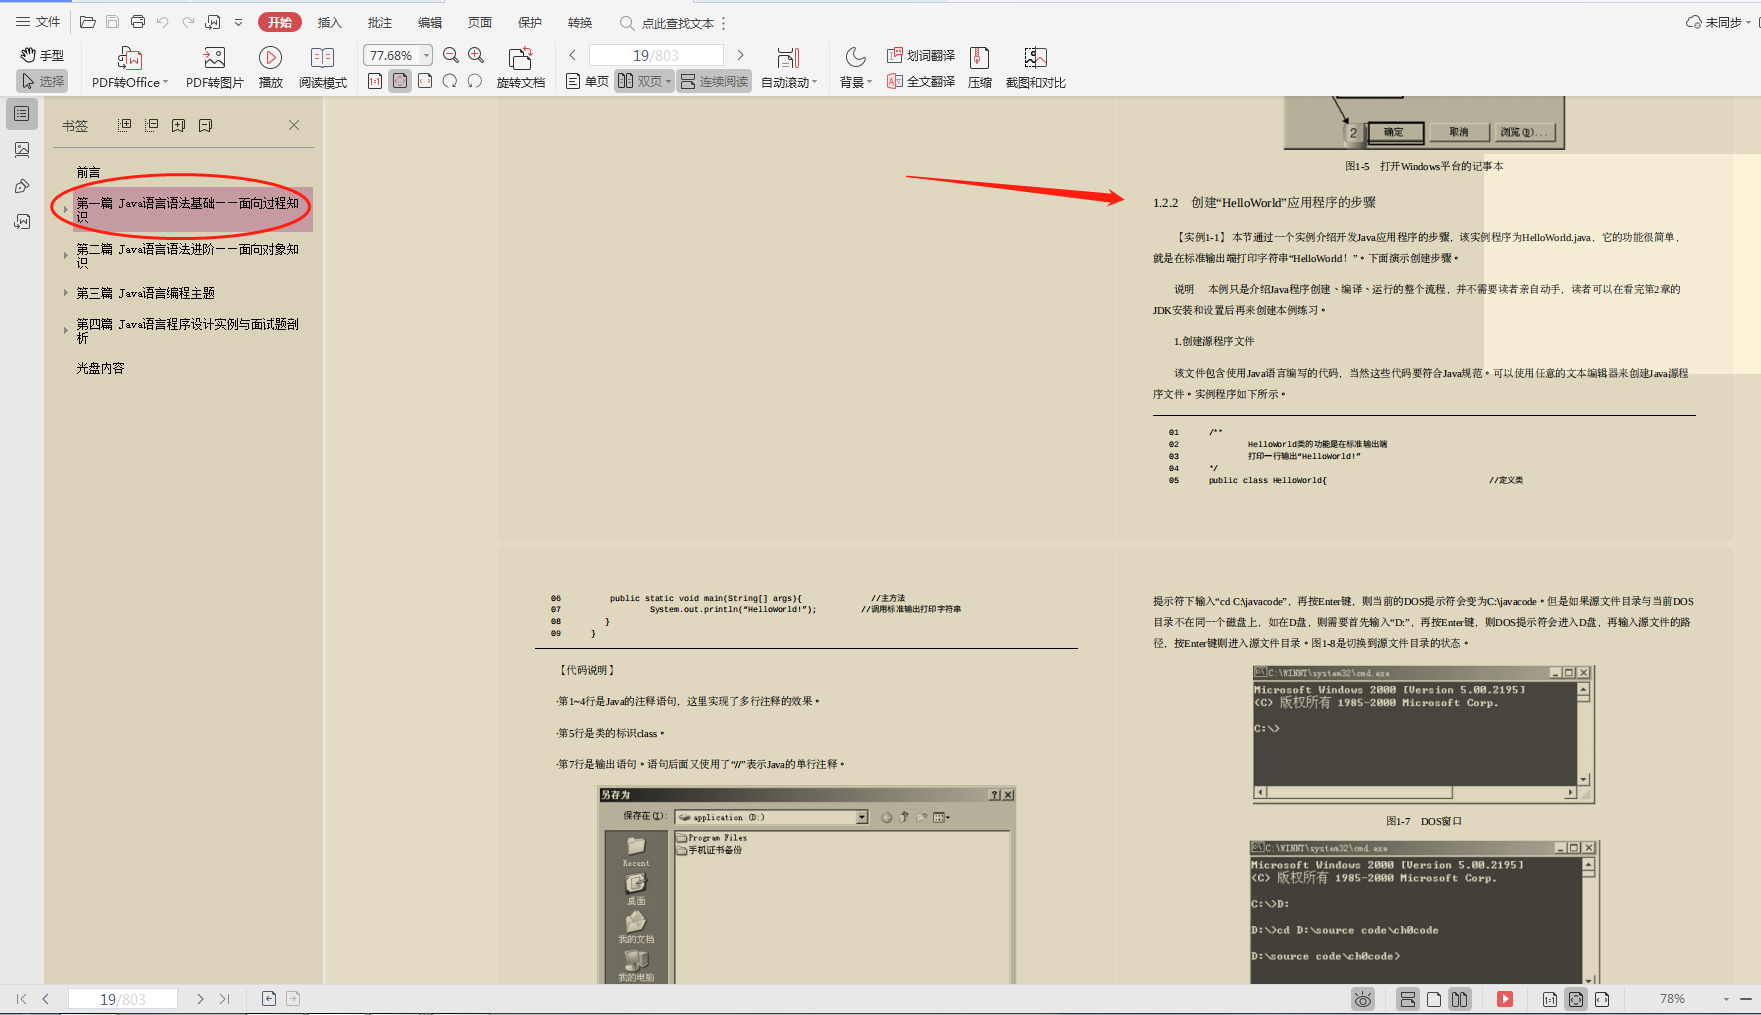
Task: Click the rotate clockwise icon
Action: click(475, 81)
